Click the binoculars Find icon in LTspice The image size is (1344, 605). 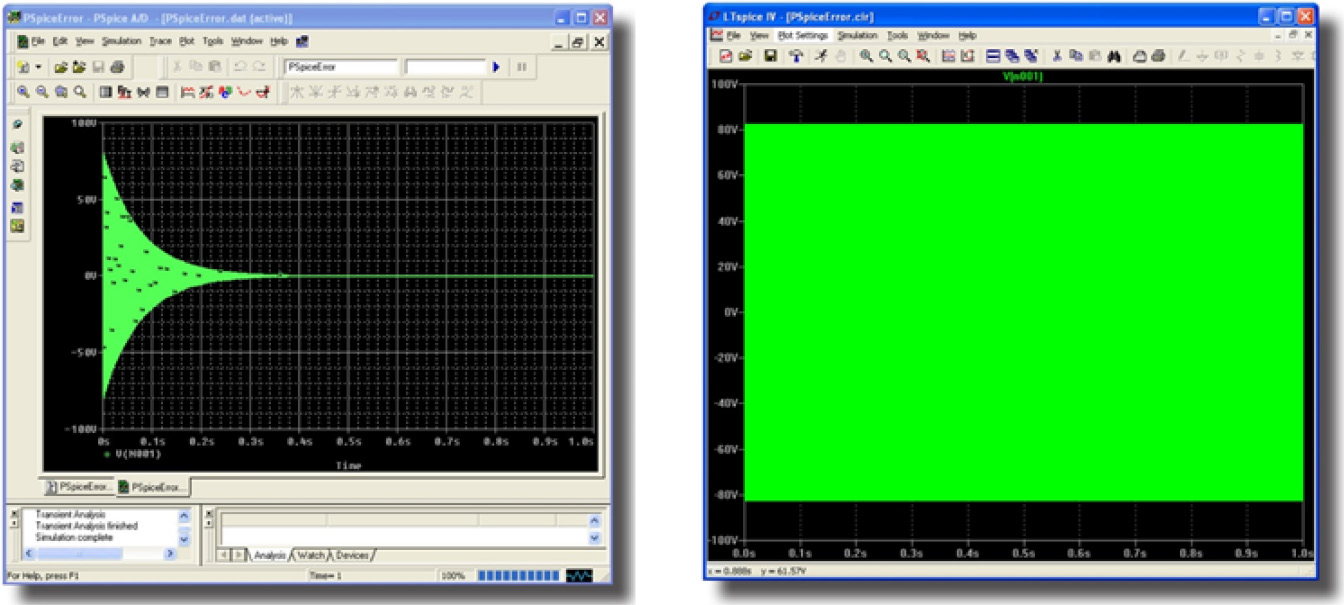click(x=1113, y=56)
